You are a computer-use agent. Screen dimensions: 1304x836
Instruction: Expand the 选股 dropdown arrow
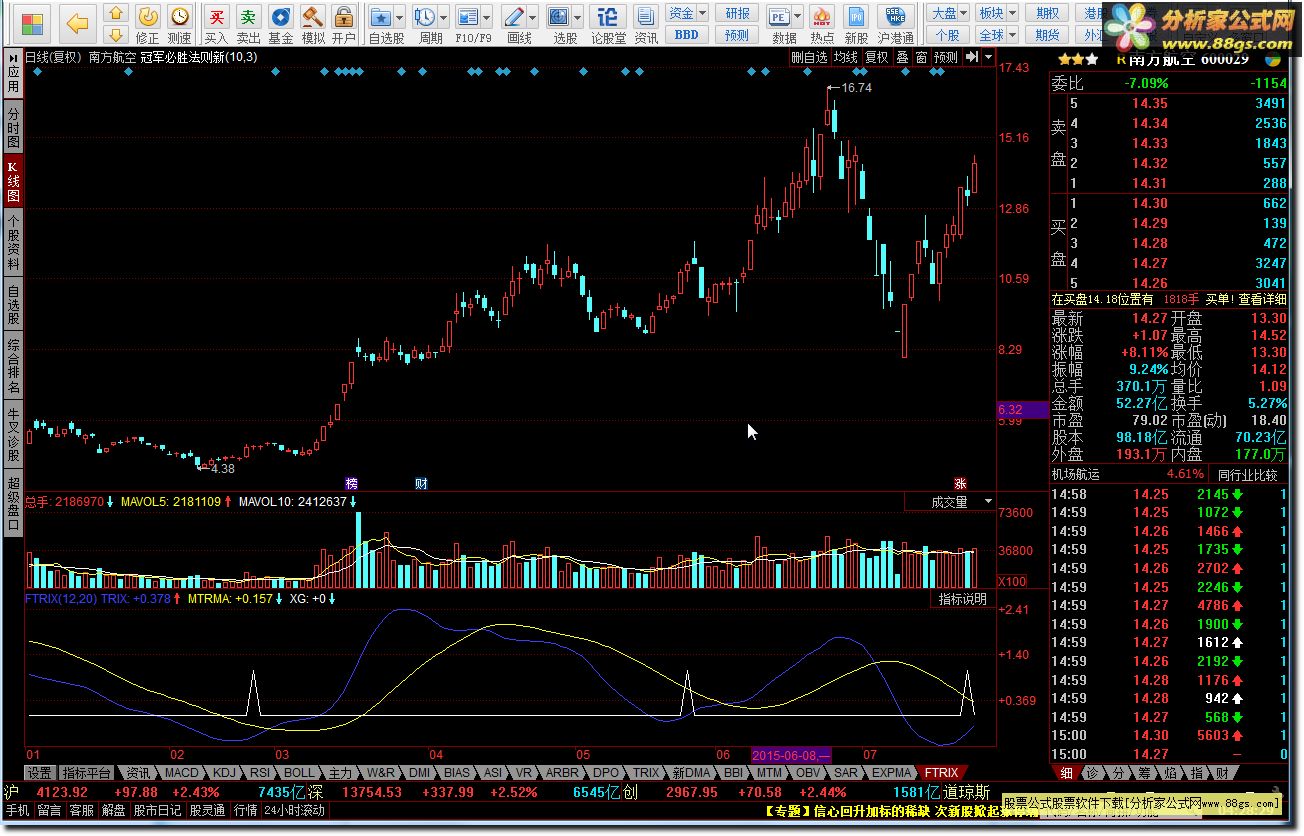coord(578,16)
